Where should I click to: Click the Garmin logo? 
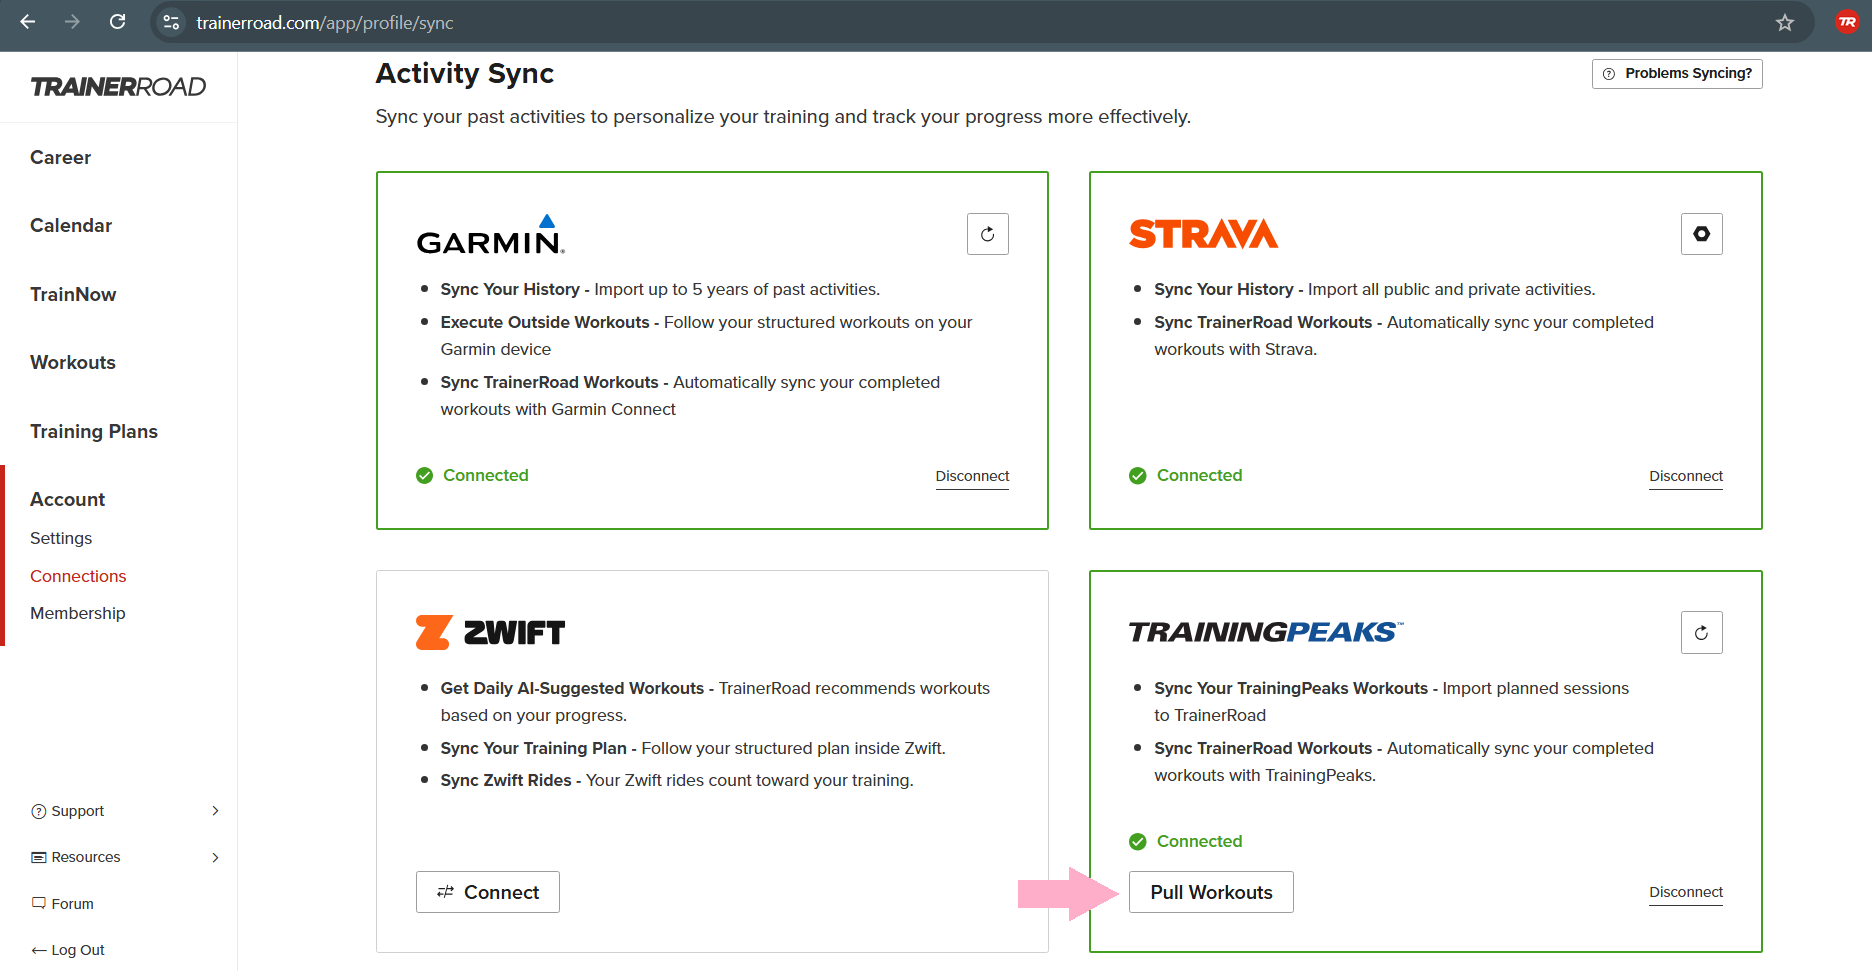(490, 235)
